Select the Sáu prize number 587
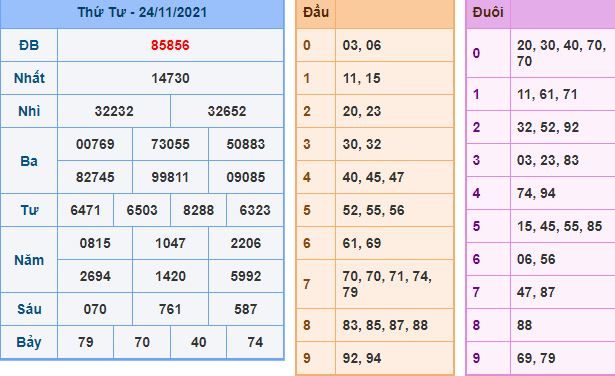This screenshot has height=376, width=615. (246, 309)
